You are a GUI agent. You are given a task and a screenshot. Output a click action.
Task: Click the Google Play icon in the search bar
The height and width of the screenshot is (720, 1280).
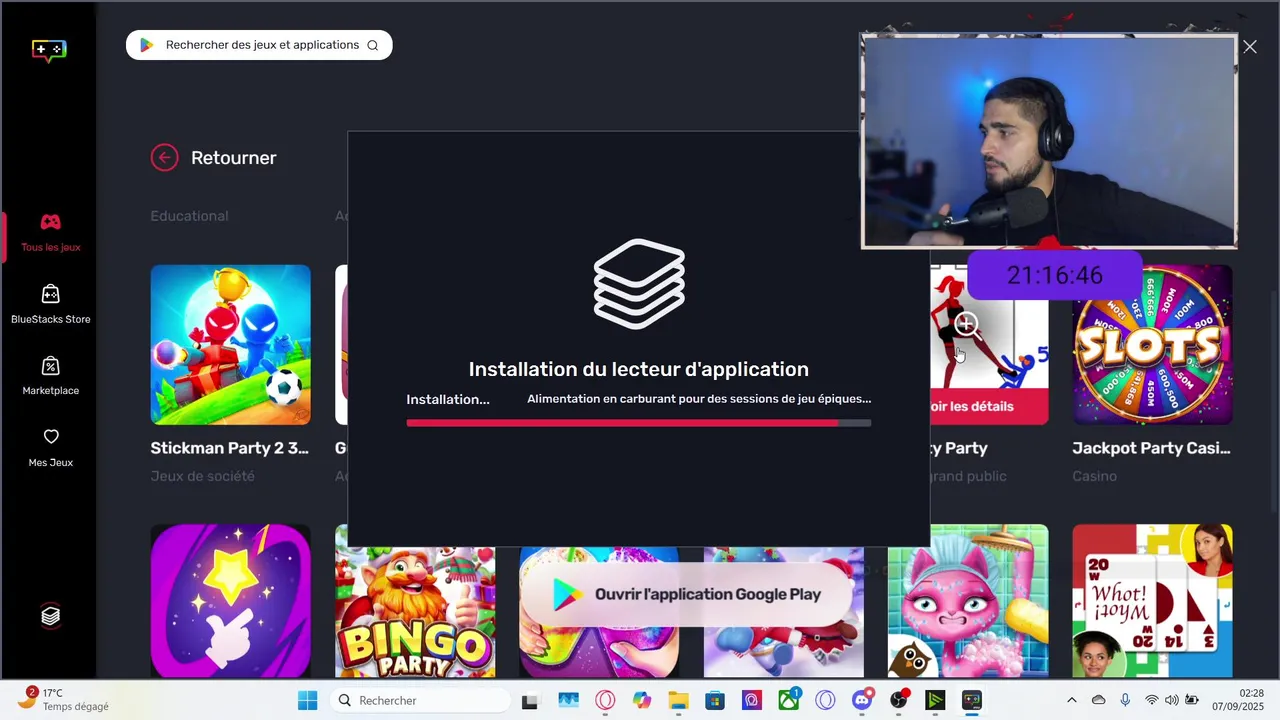click(x=146, y=45)
